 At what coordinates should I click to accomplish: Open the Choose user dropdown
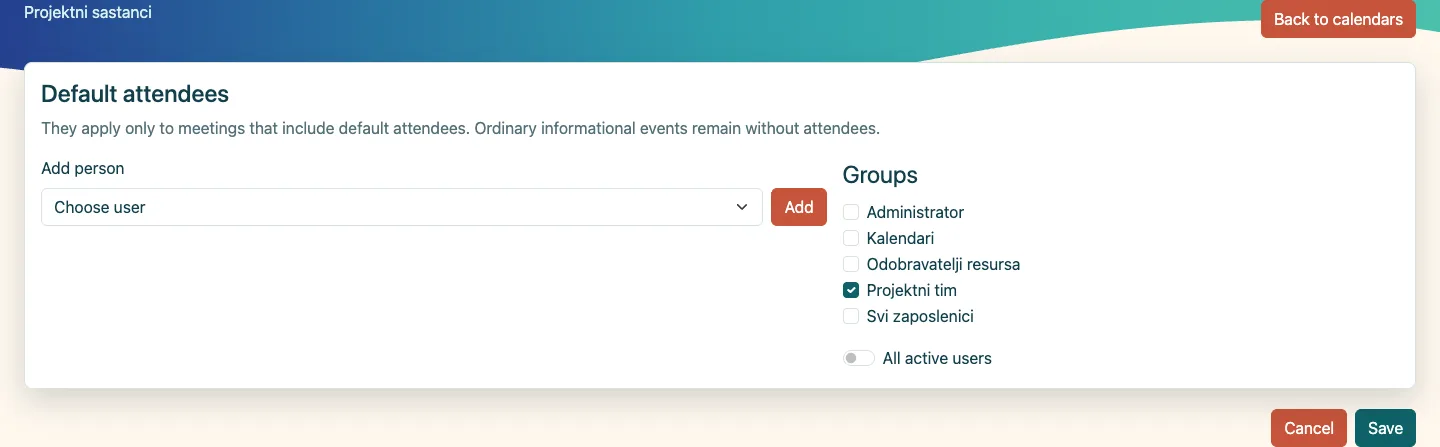point(402,207)
